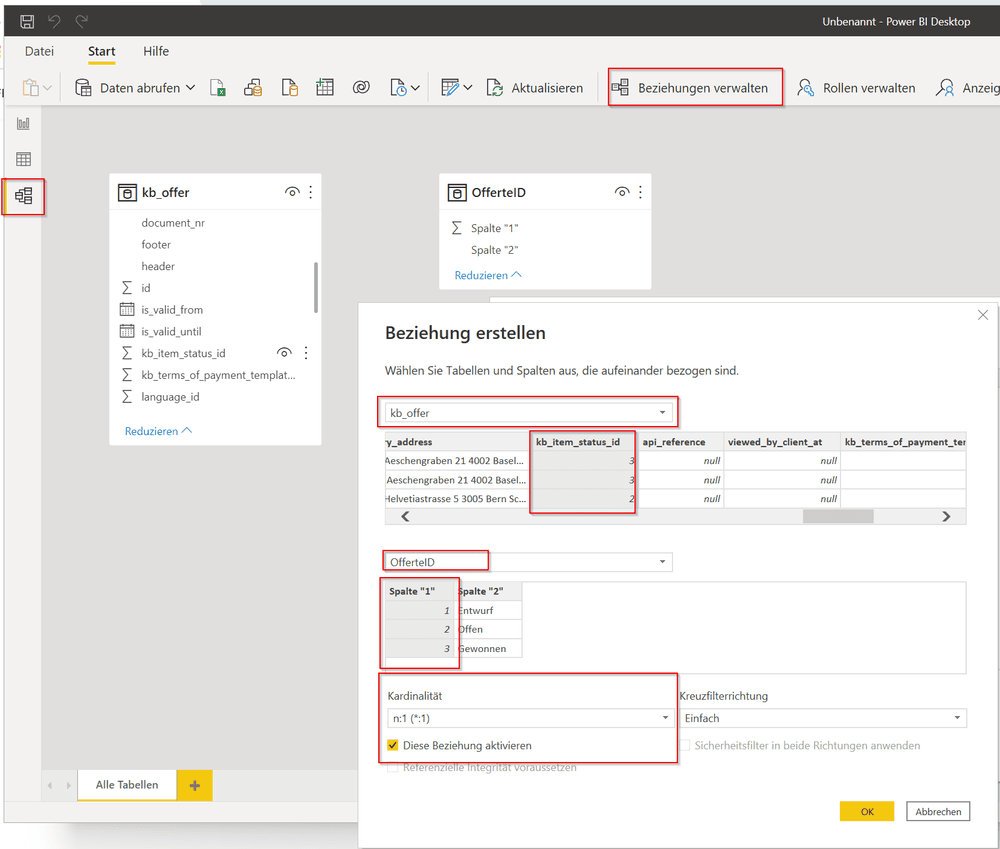Select viewed_by_client_at column header
1000x849 pixels.
(x=782, y=442)
